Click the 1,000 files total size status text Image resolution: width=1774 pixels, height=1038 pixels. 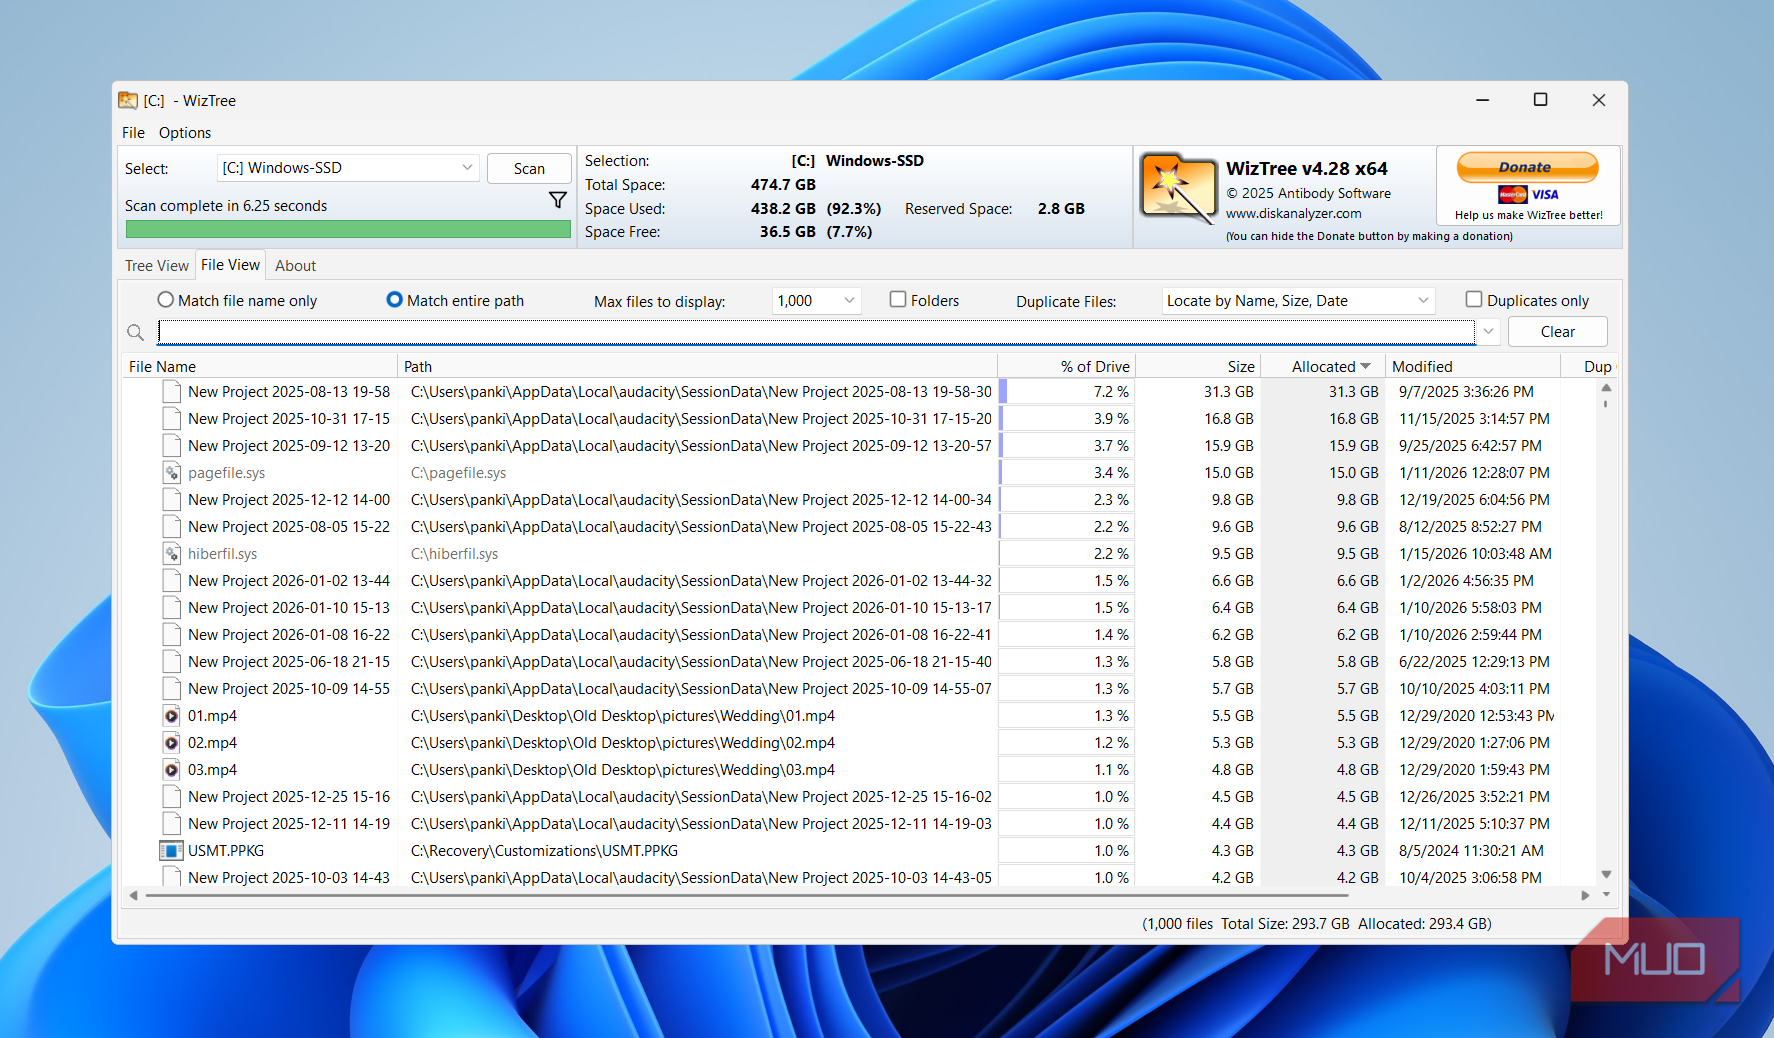point(1316,924)
